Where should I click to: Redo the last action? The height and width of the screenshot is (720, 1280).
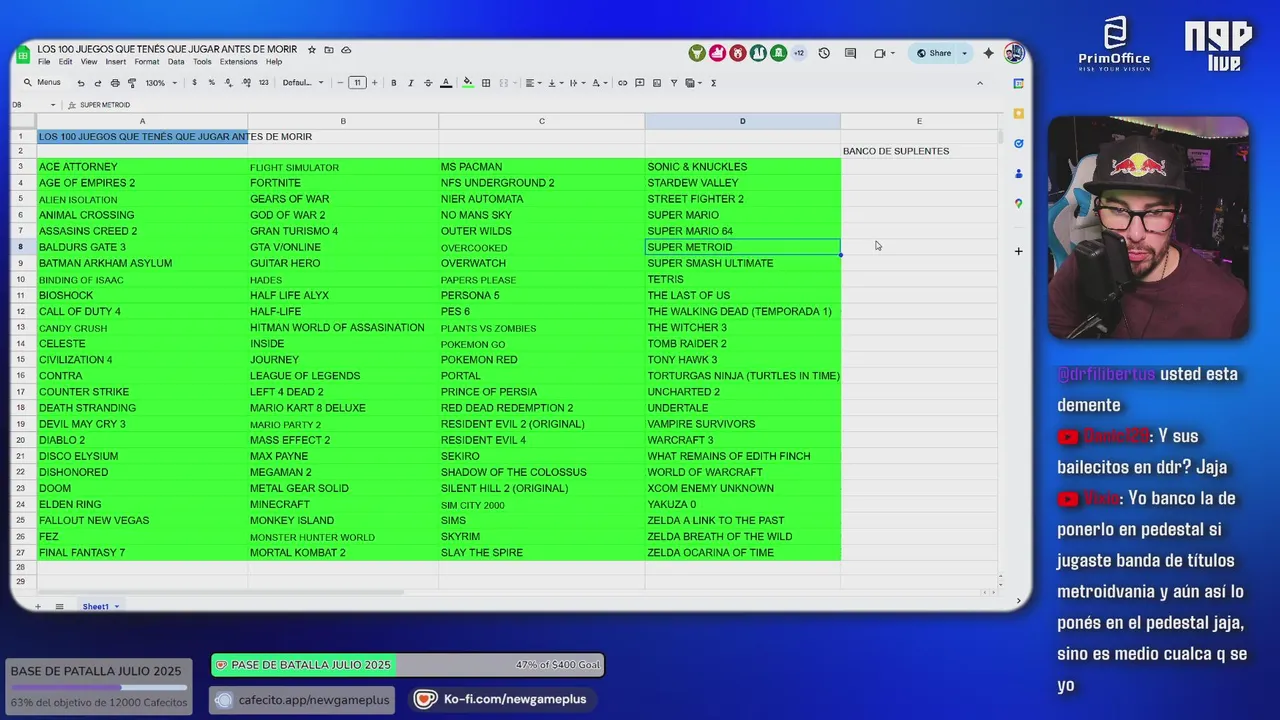point(97,83)
